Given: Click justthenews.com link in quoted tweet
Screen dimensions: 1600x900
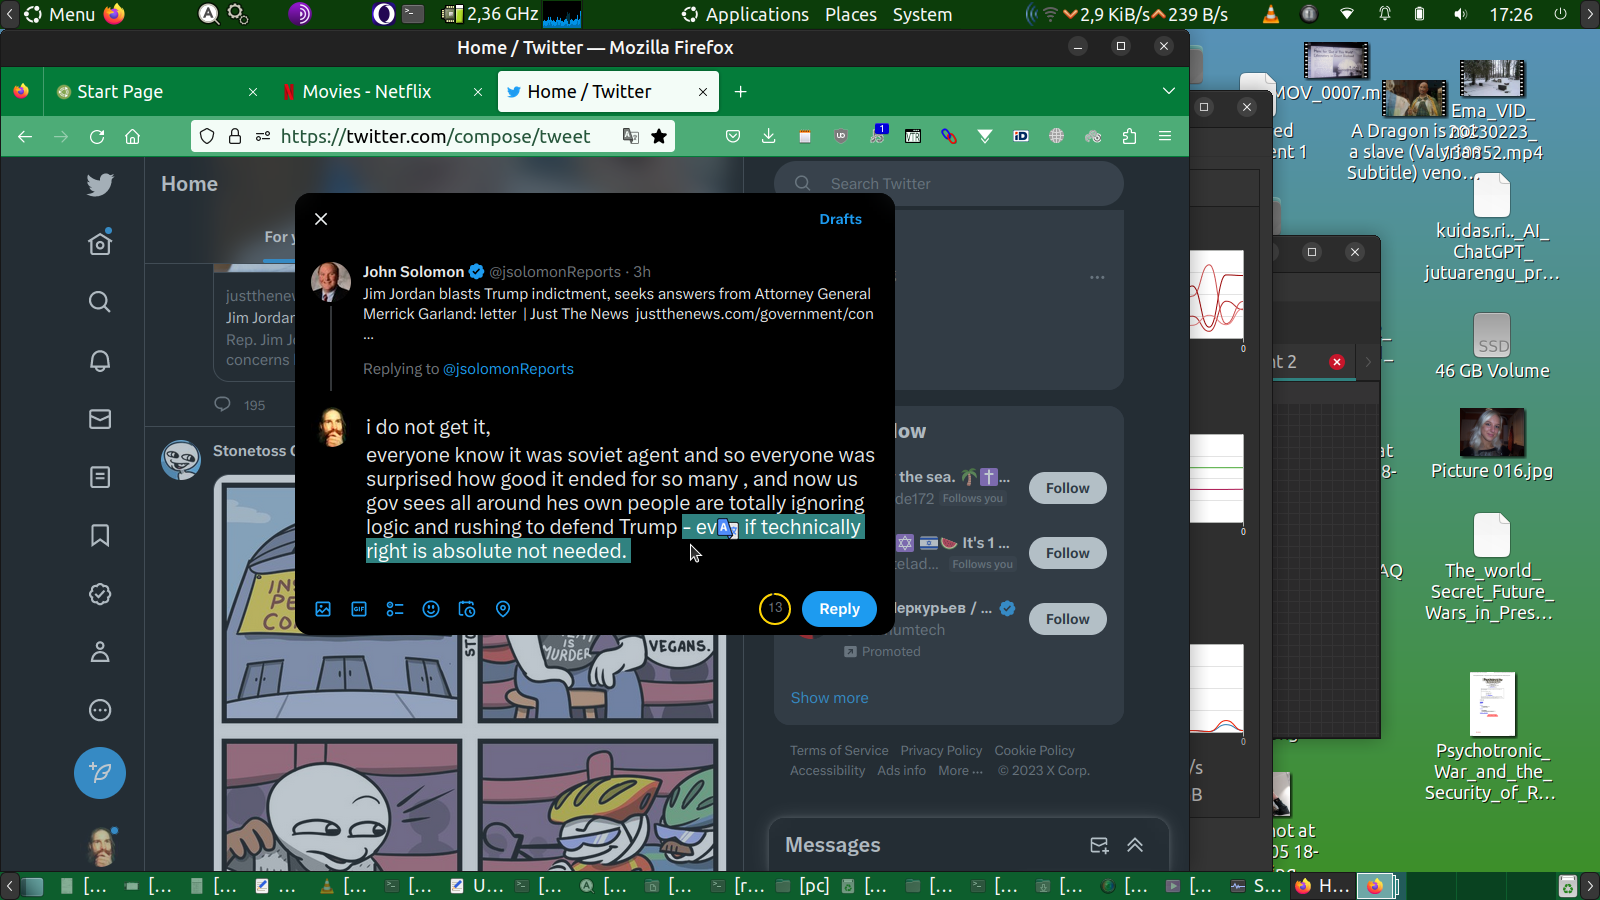Looking at the screenshot, I should 754,314.
